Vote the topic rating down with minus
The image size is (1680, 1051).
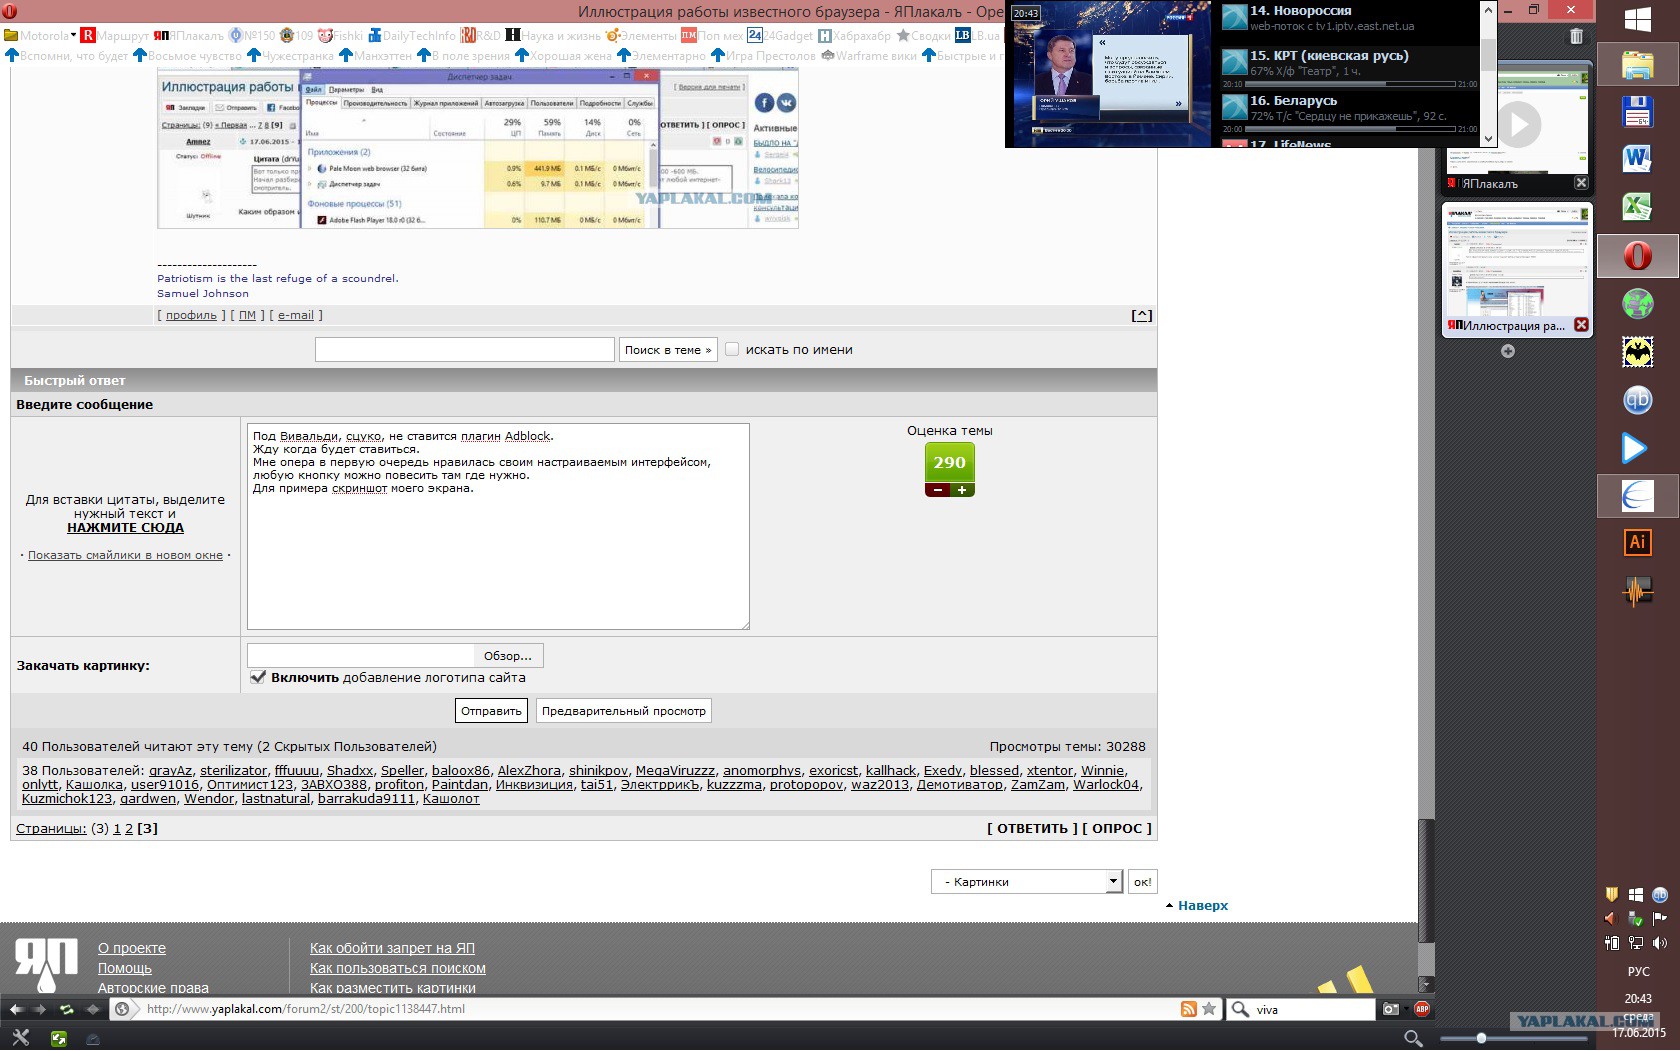(938, 490)
